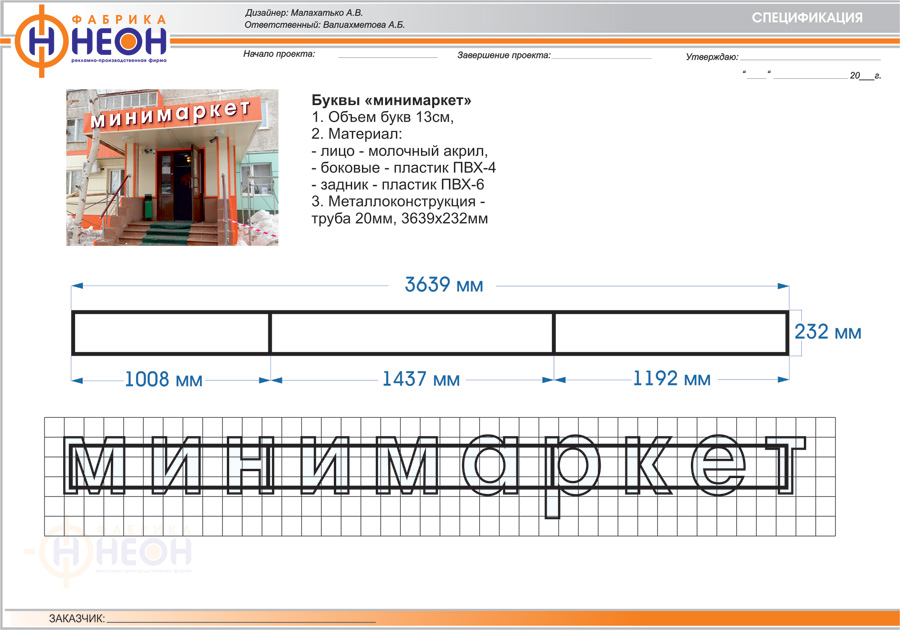Click the 'Утверждаю' signature line
The width and height of the screenshot is (900, 630).
tap(810, 57)
